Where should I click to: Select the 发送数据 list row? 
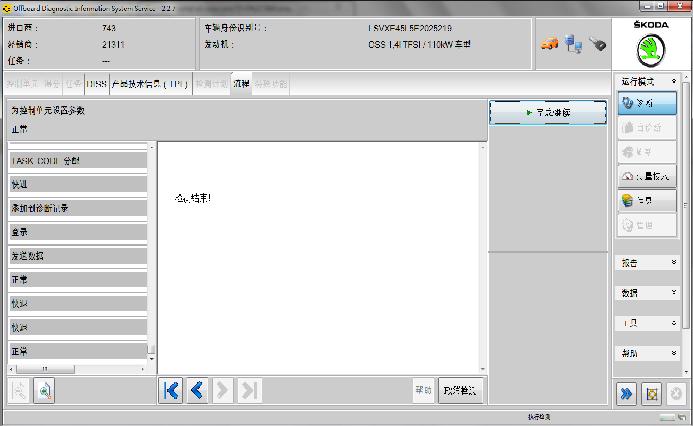(x=78, y=256)
